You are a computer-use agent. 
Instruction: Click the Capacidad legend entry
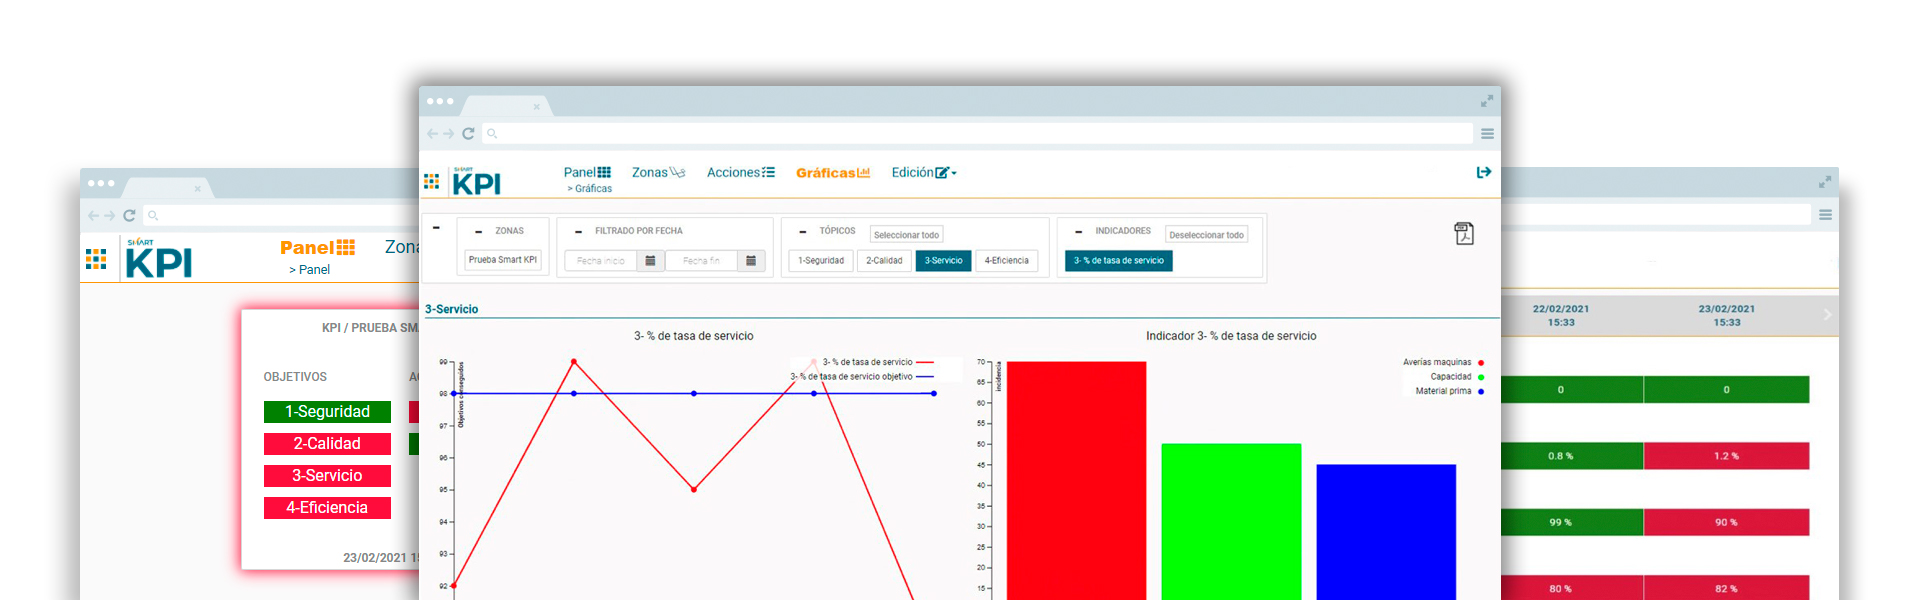1457,377
